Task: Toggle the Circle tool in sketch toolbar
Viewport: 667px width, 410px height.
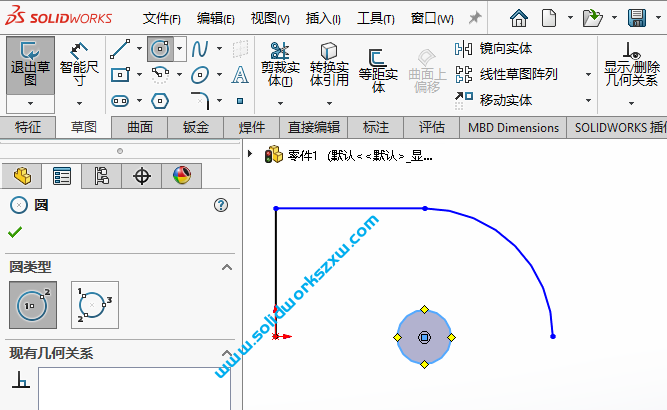Action: pyautogui.click(x=159, y=48)
